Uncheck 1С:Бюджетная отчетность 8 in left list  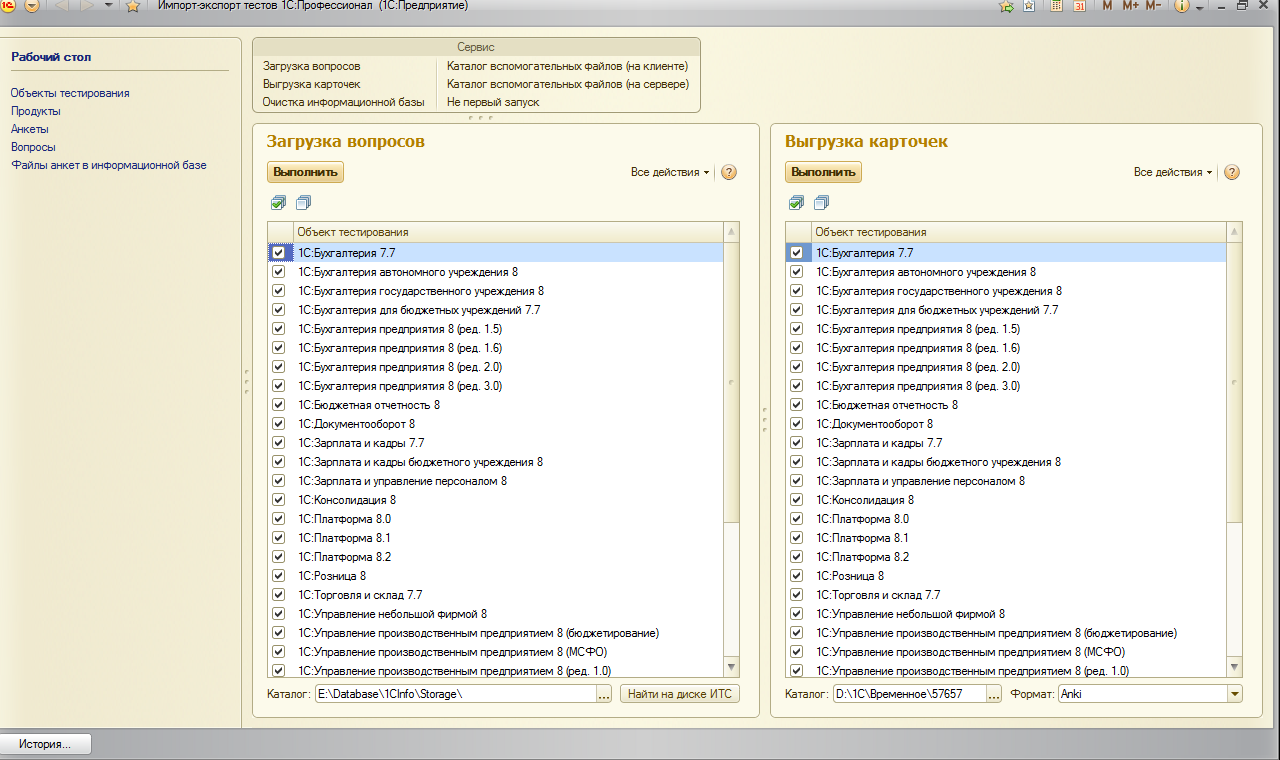click(x=278, y=405)
